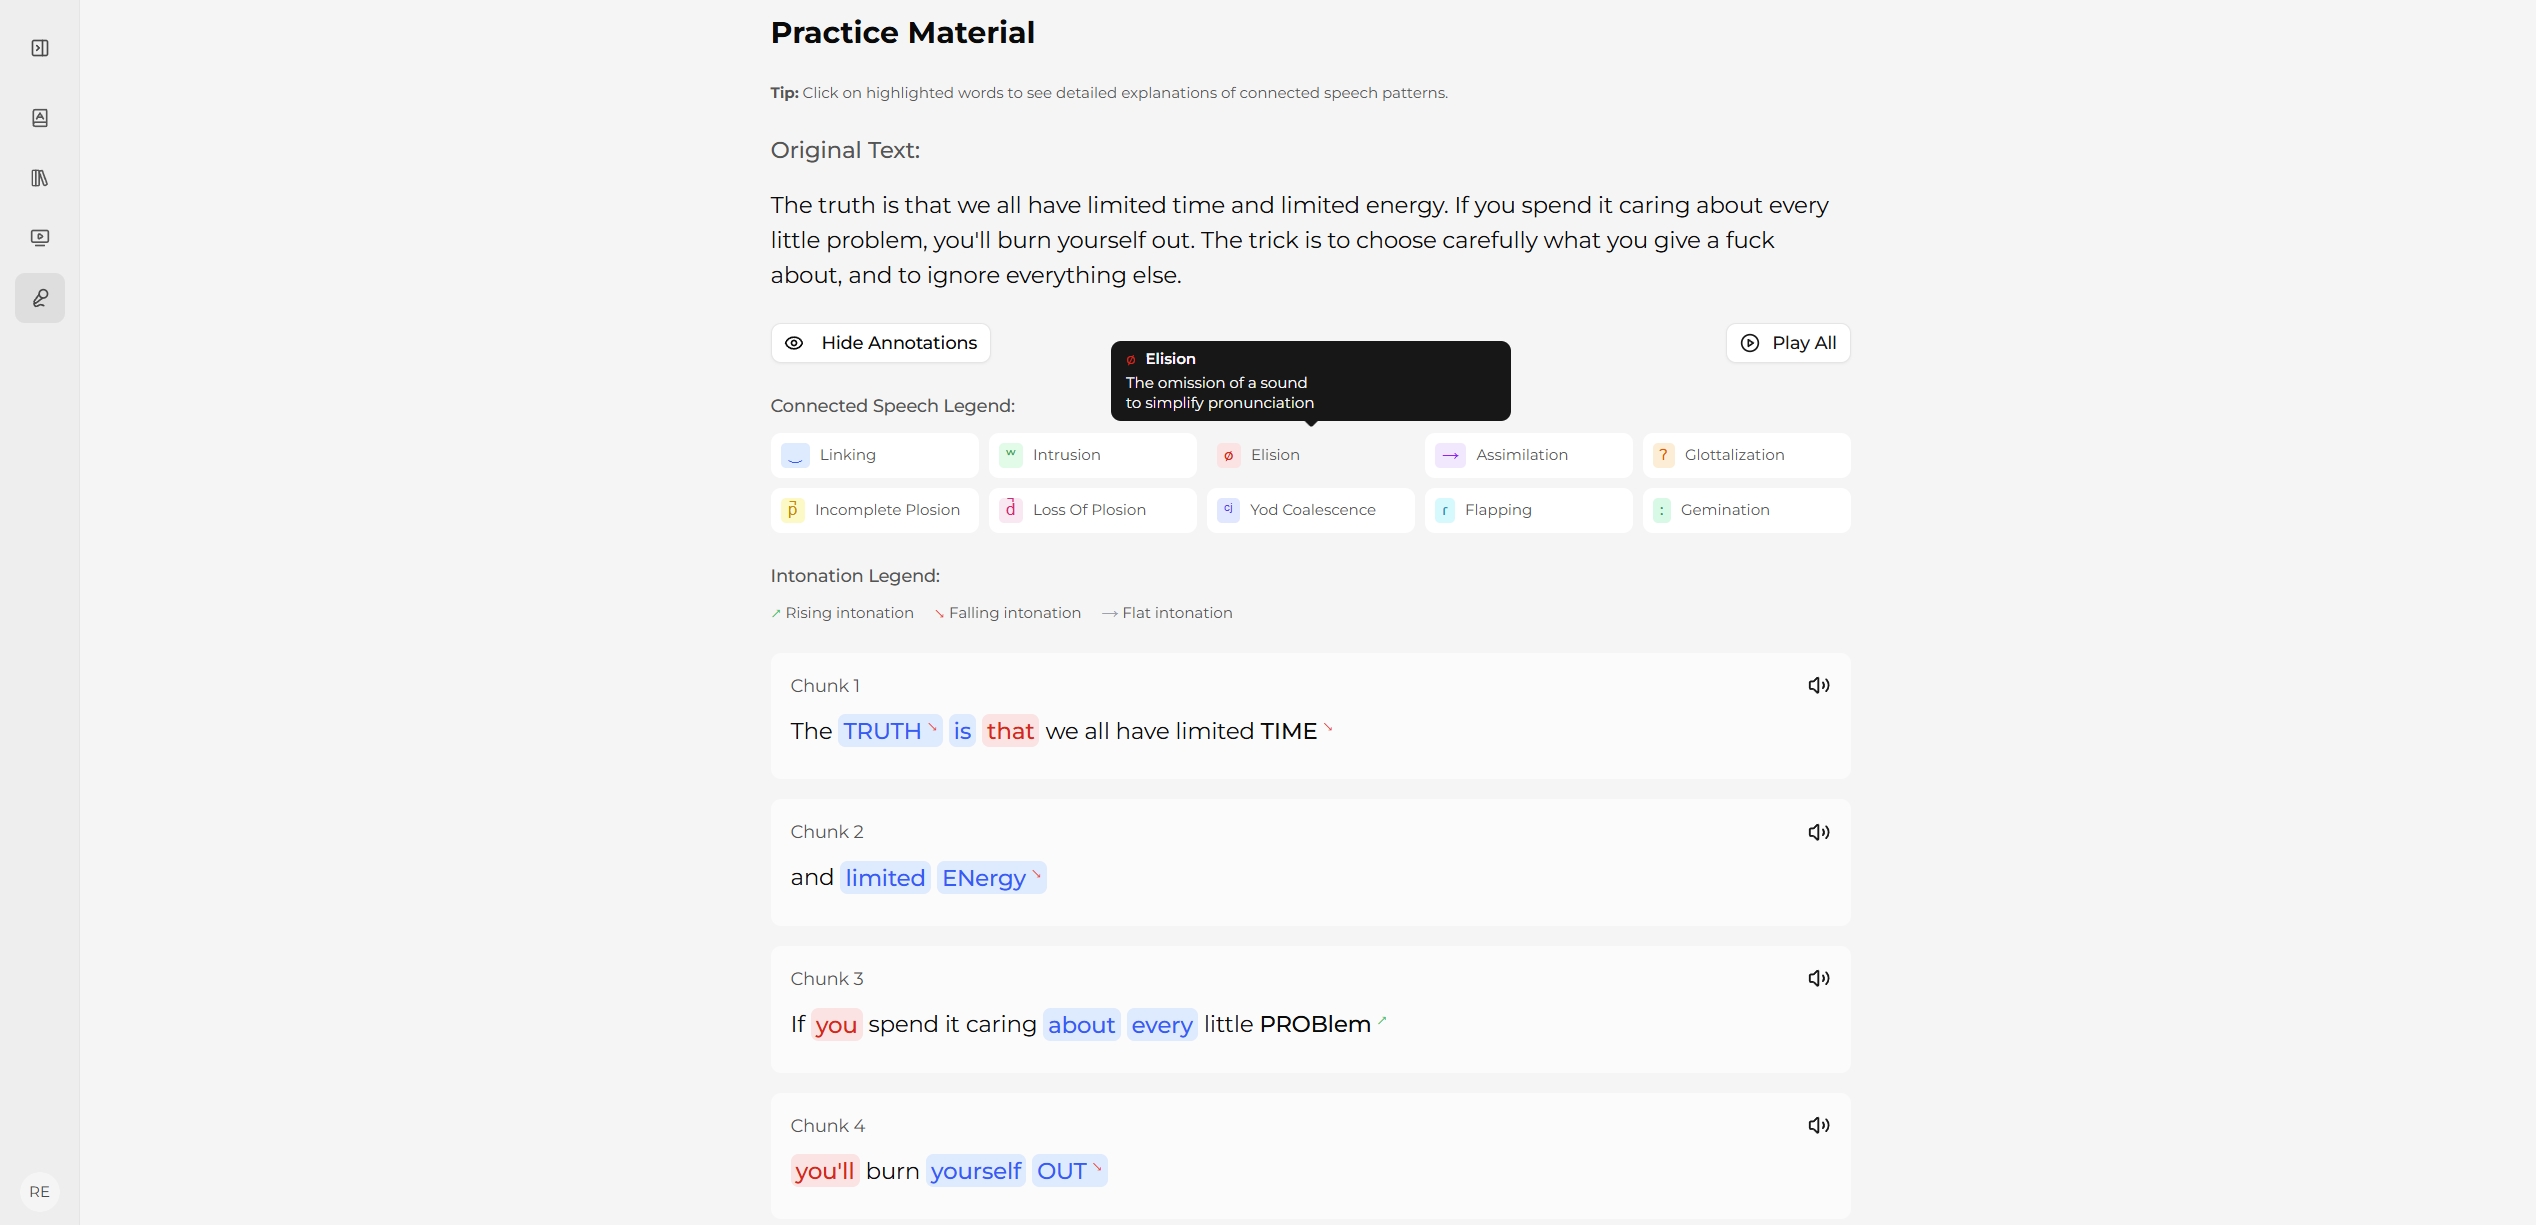The image size is (2536, 1225).
Task: Click the speaker icon for Chunk 4
Action: pyautogui.click(x=1818, y=1126)
